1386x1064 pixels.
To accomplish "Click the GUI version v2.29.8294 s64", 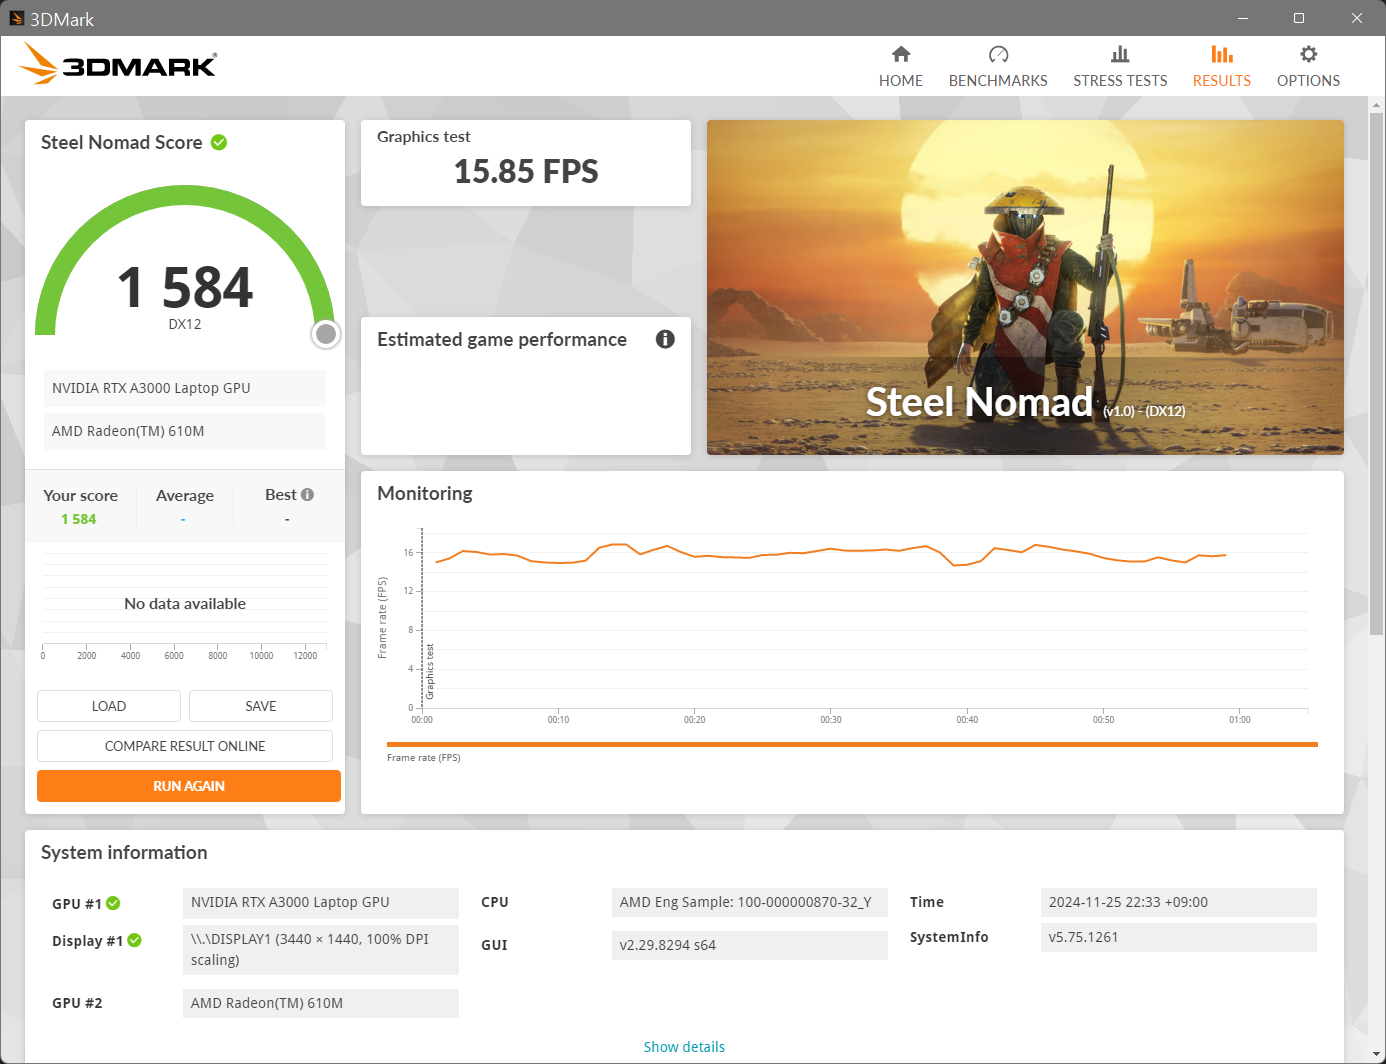I will click(750, 945).
